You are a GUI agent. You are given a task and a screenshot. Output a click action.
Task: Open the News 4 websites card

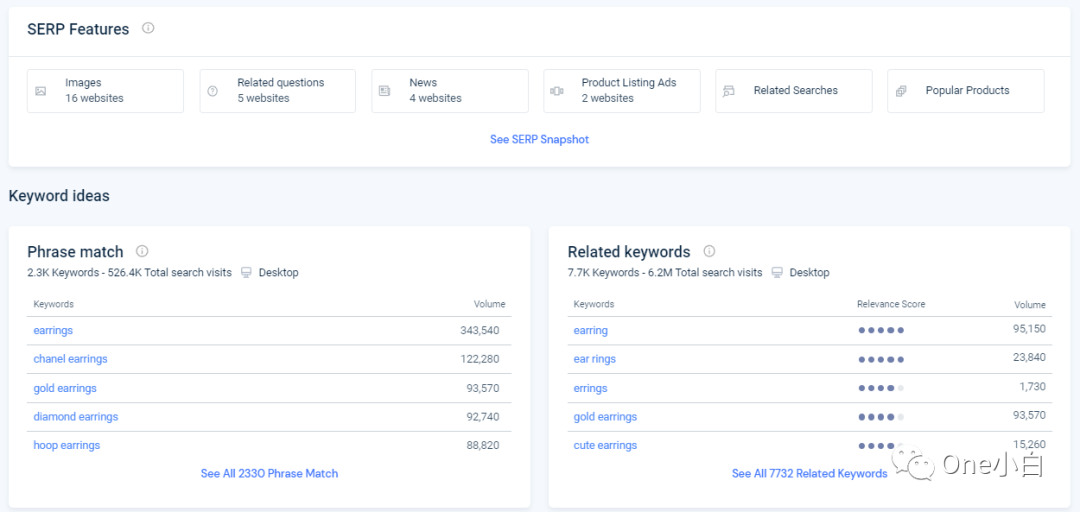tap(450, 90)
